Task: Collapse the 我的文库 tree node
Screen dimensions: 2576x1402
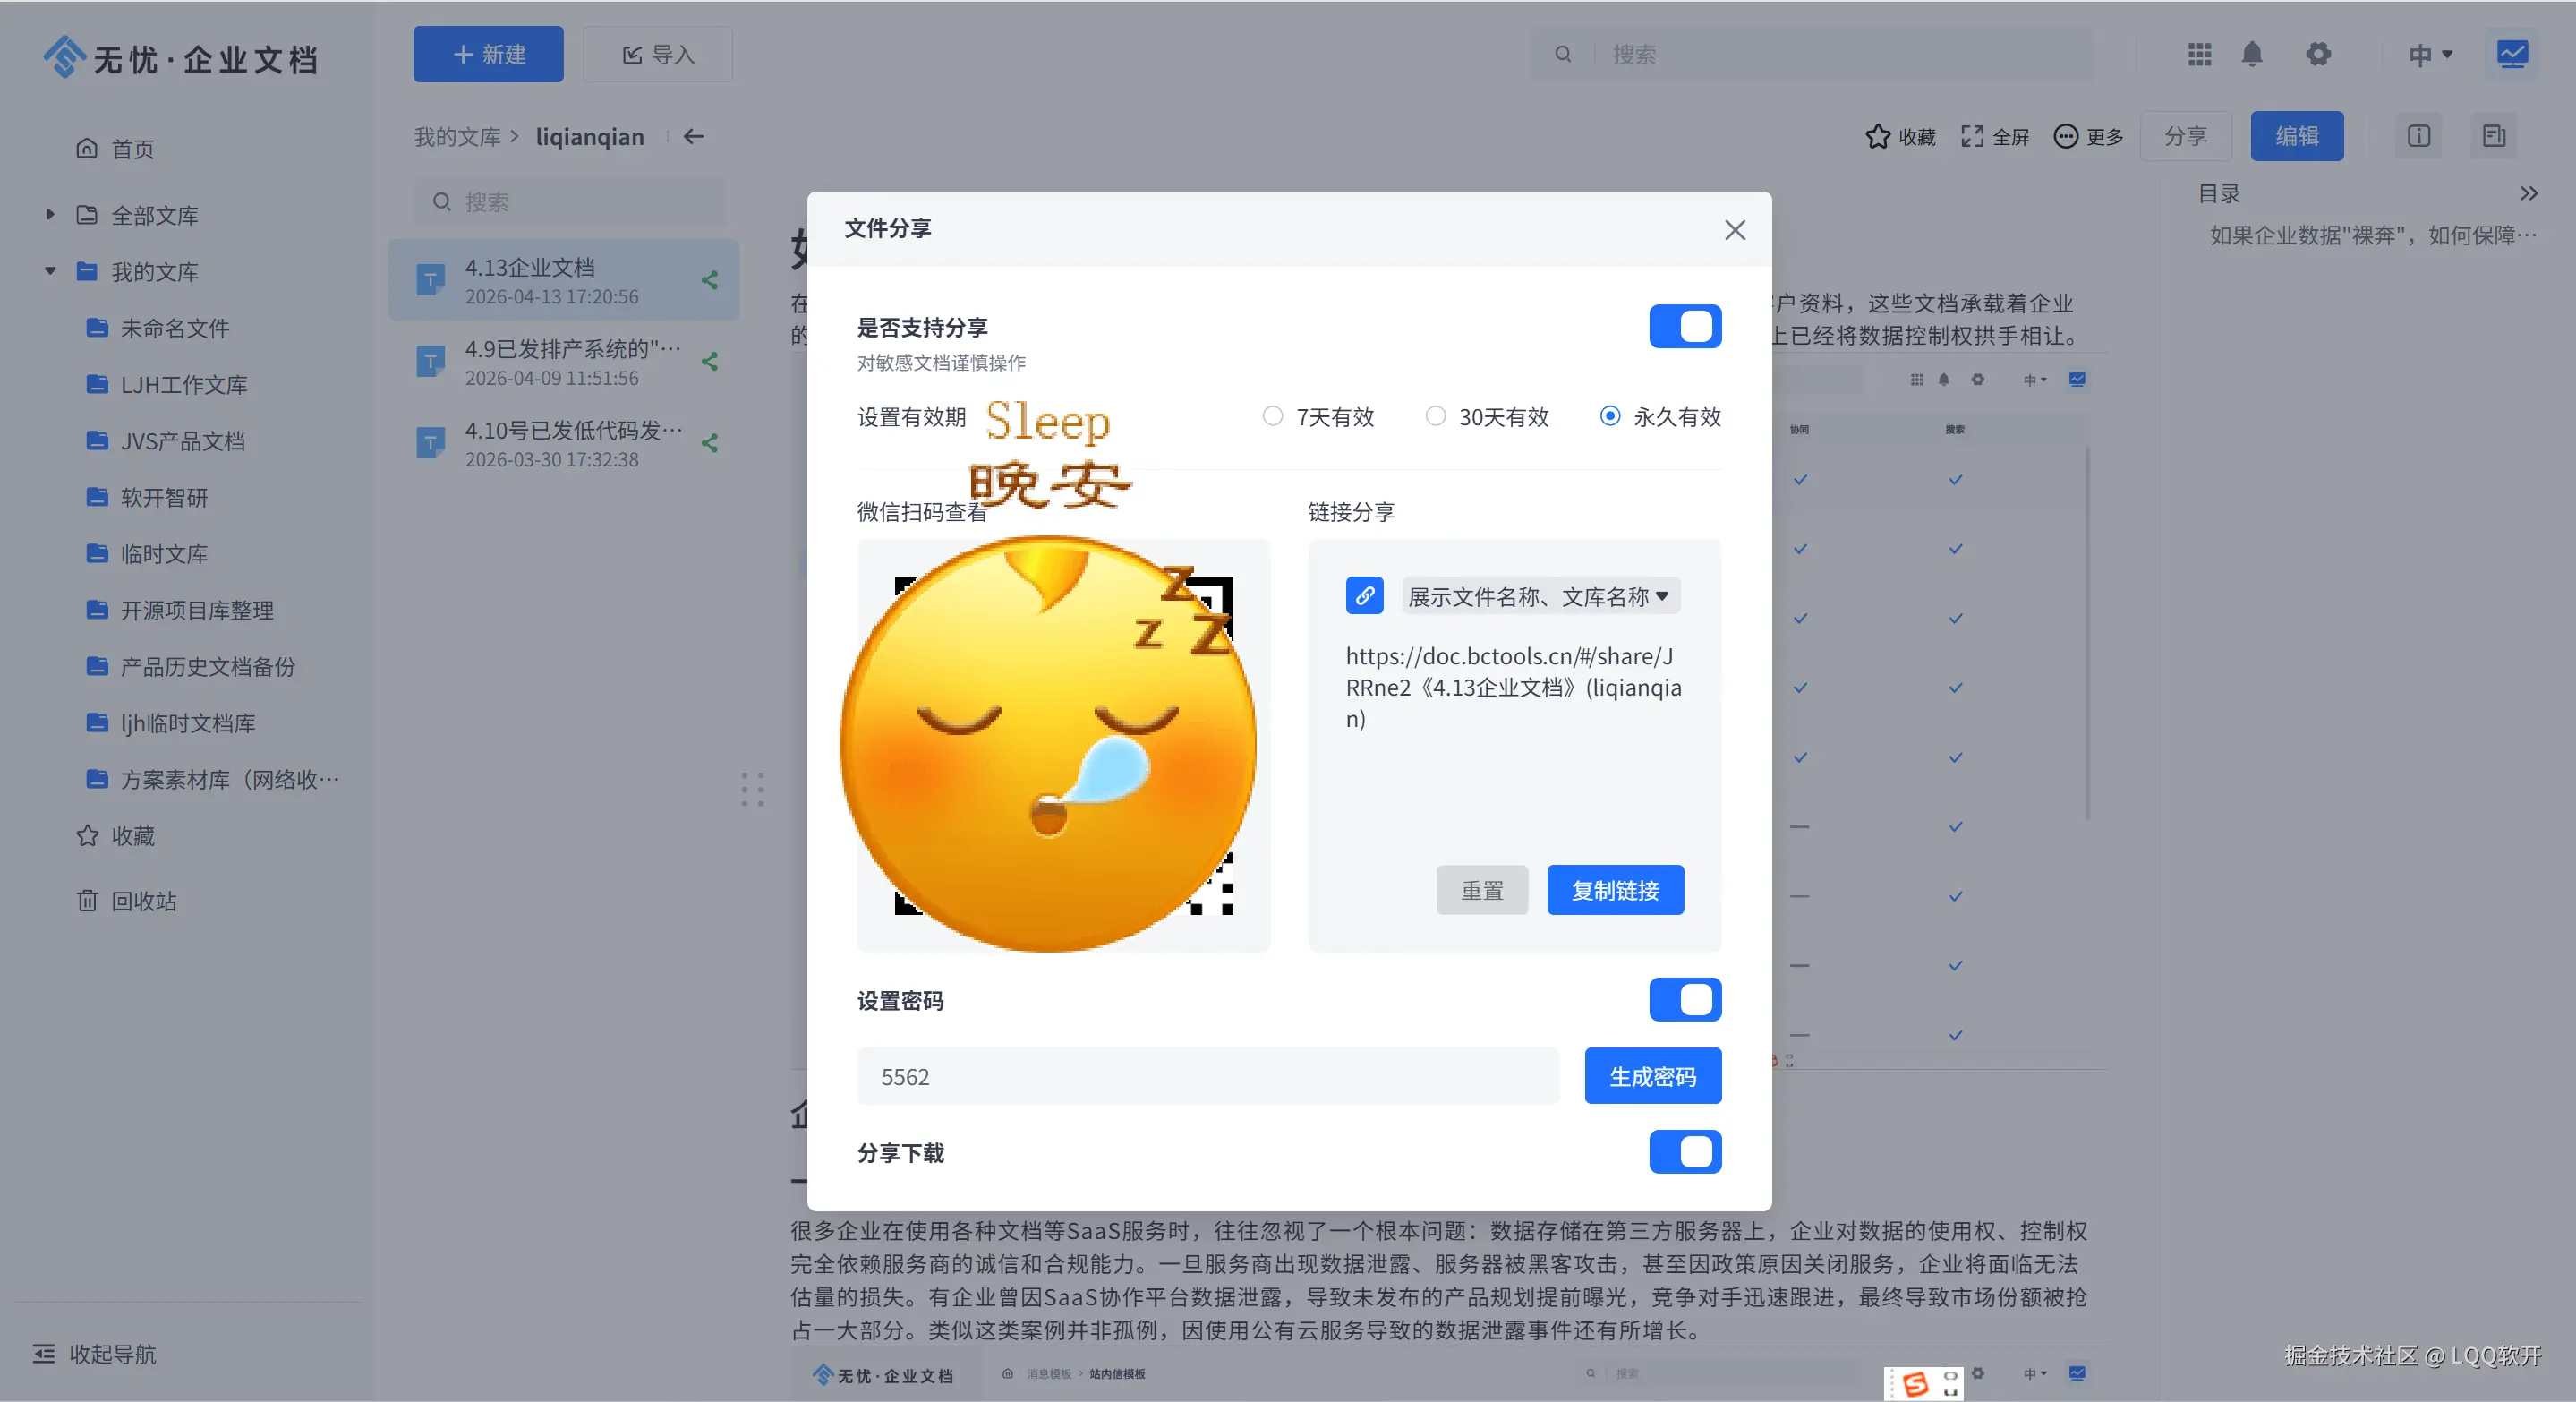Action: point(50,271)
